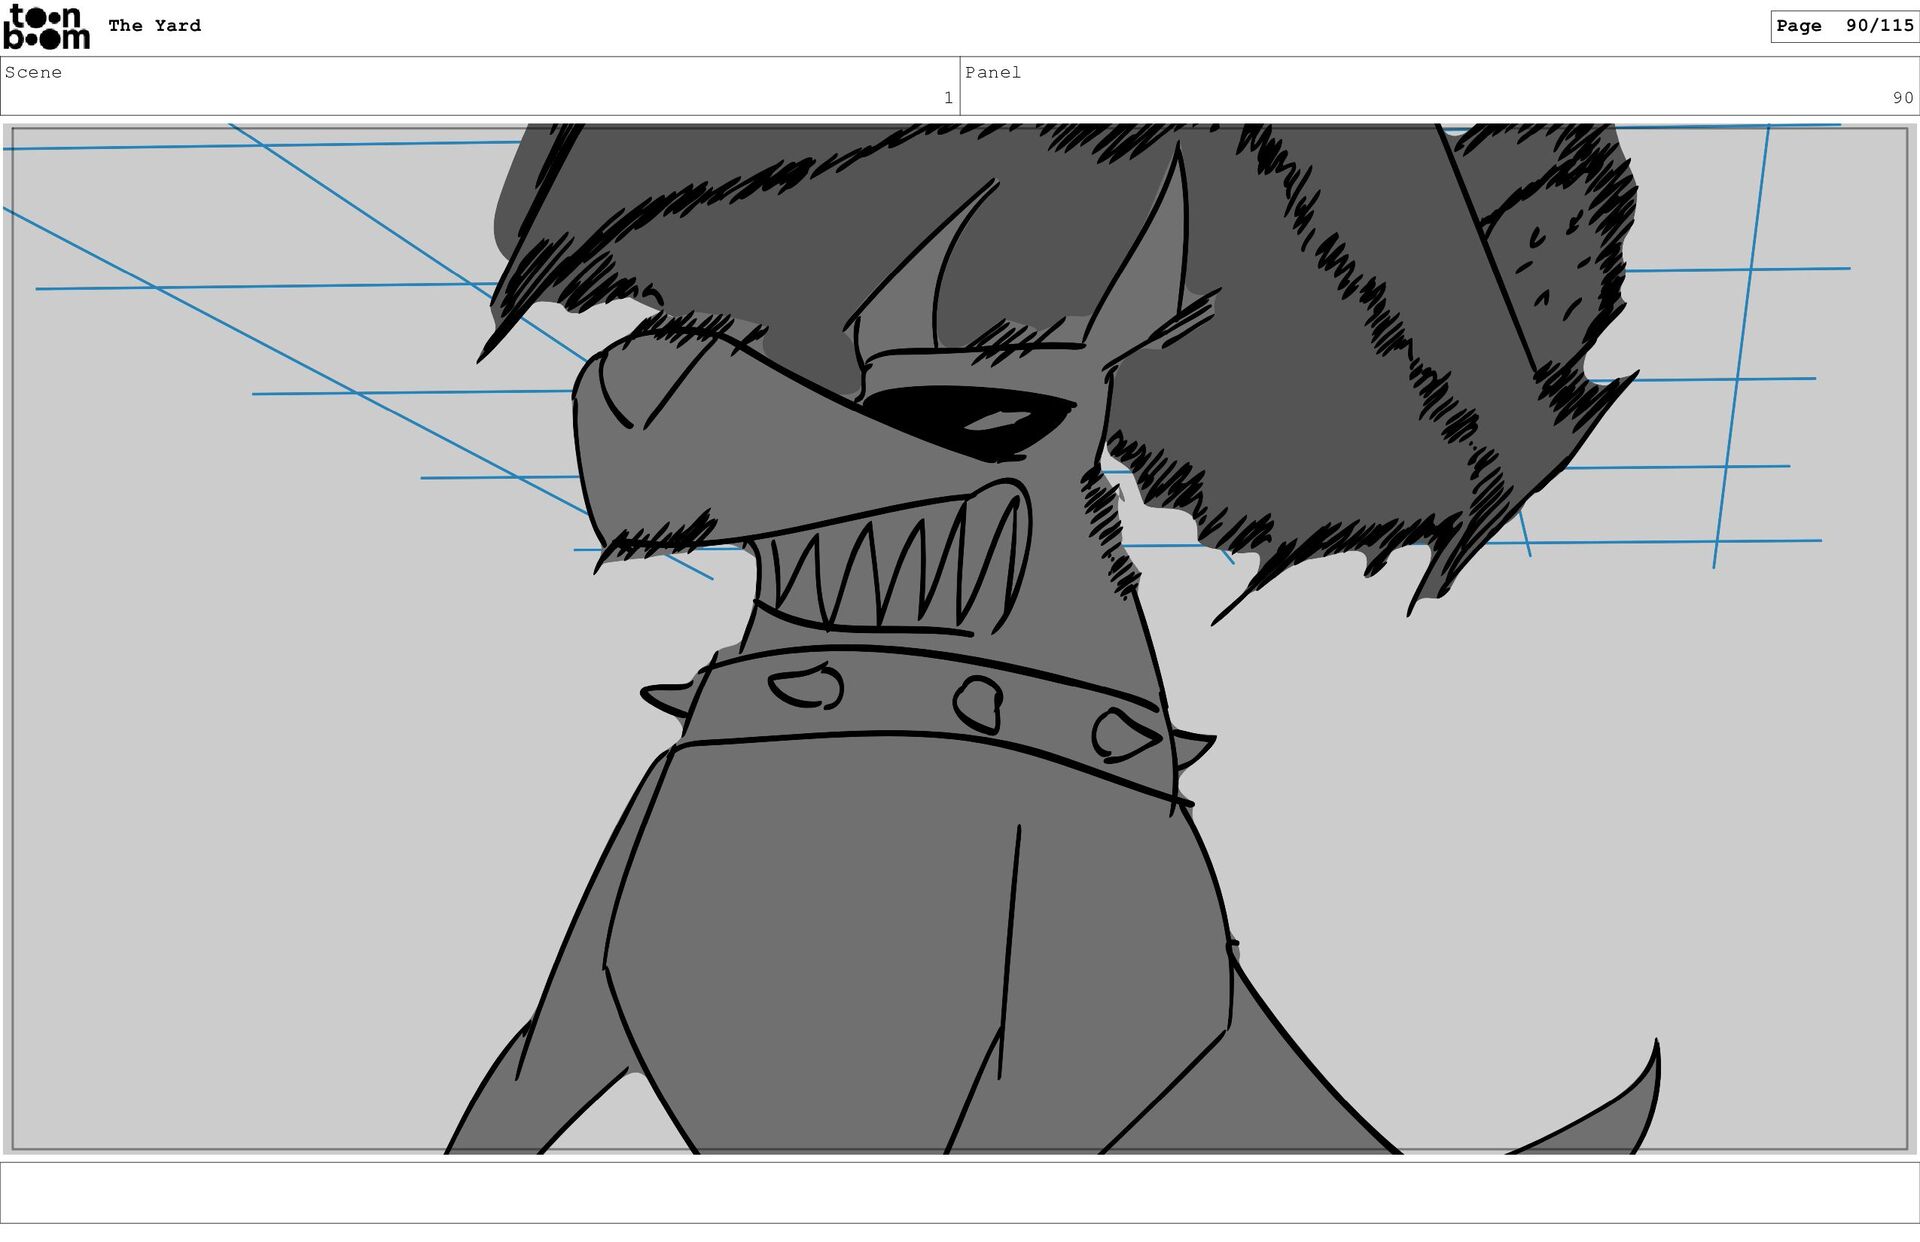Click the Scene label in header
Image resolution: width=1920 pixels, height=1242 pixels.
click(33, 72)
